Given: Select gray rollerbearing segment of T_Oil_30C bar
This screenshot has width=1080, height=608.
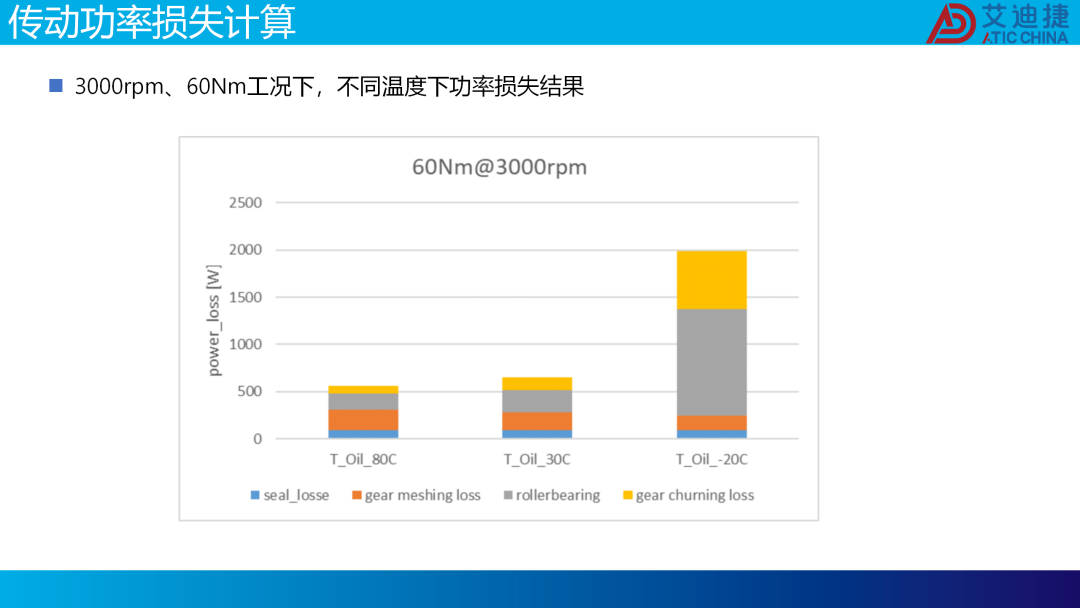Looking at the screenshot, I should (537, 401).
